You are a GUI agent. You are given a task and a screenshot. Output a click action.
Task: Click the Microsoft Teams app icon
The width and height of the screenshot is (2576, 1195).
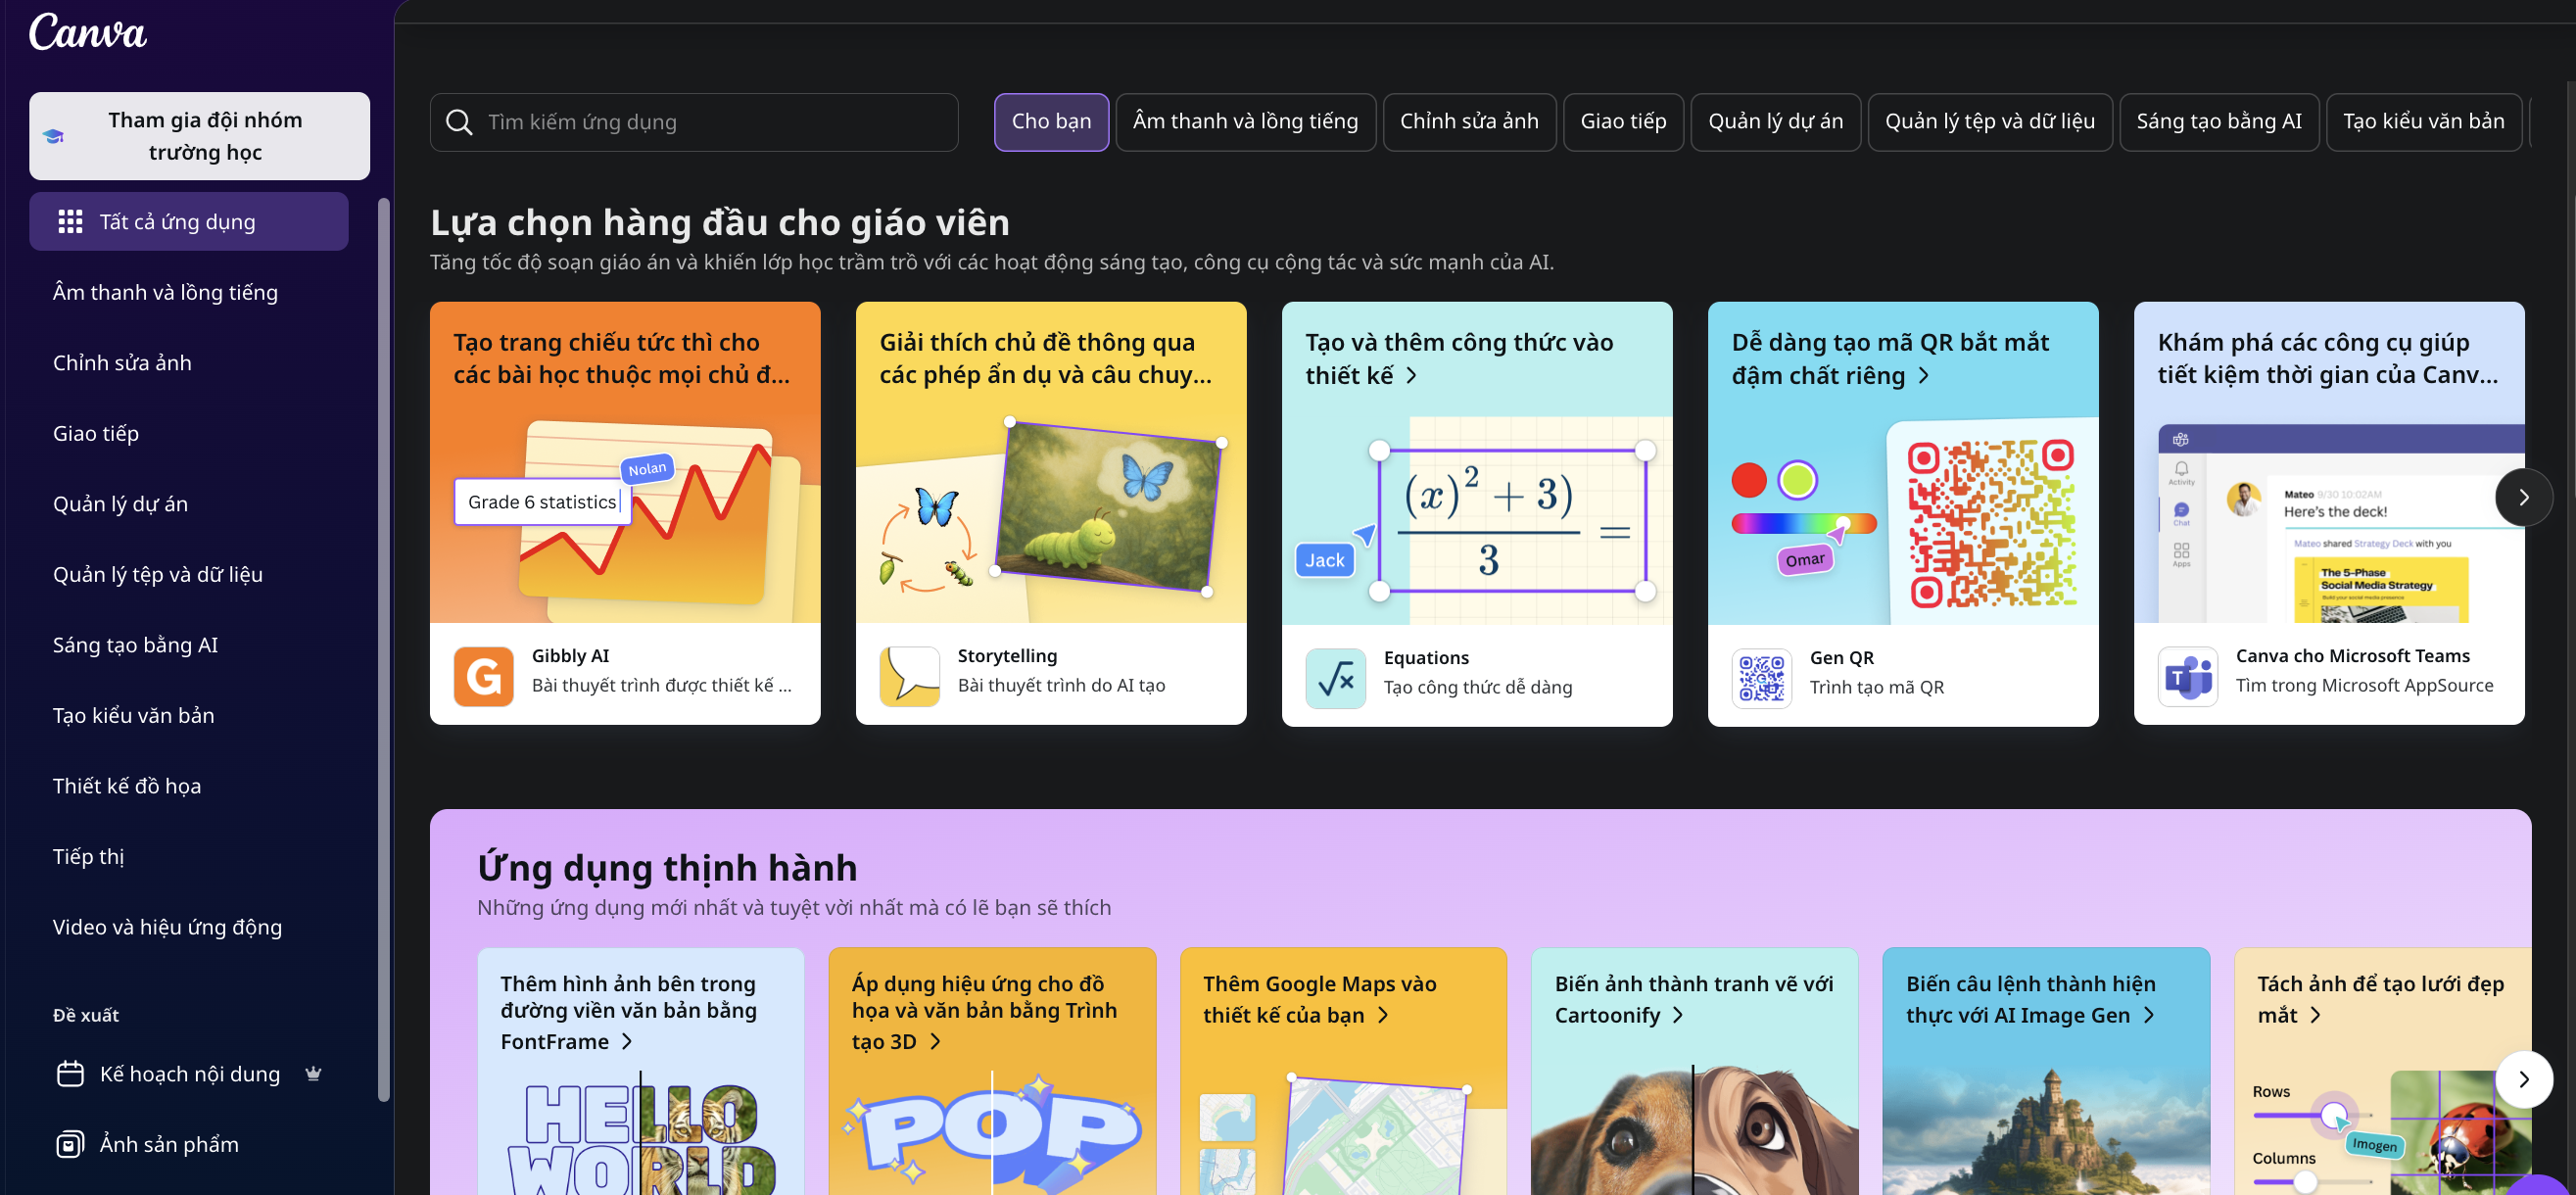tap(2187, 676)
